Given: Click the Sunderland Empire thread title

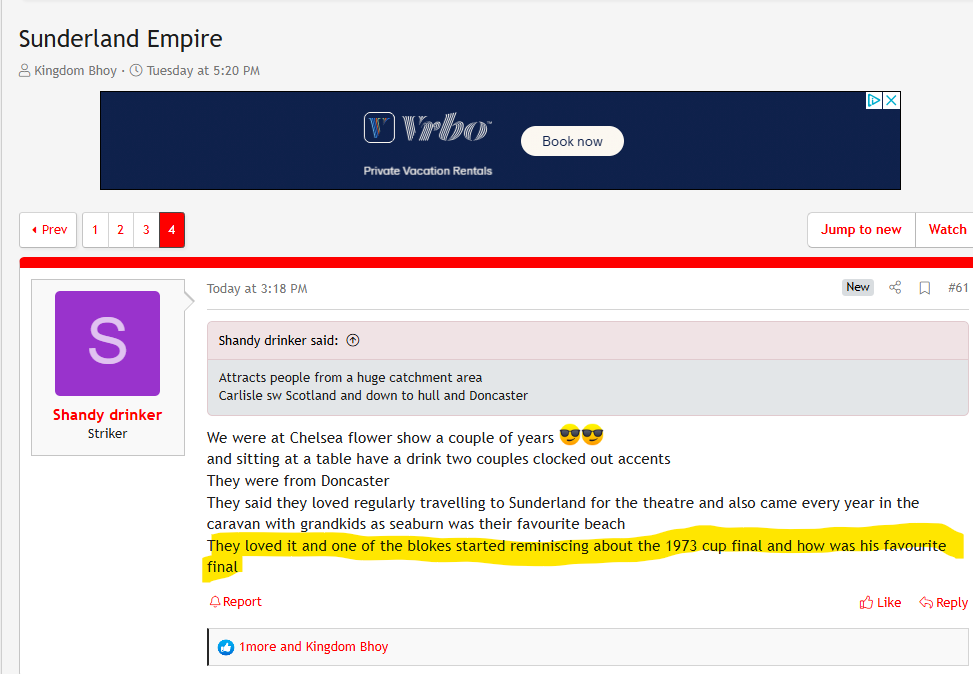Looking at the screenshot, I should (x=120, y=38).
